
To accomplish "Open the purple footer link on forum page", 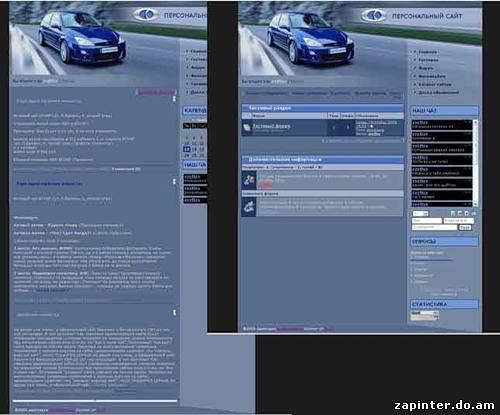I will tap(290, 329).
